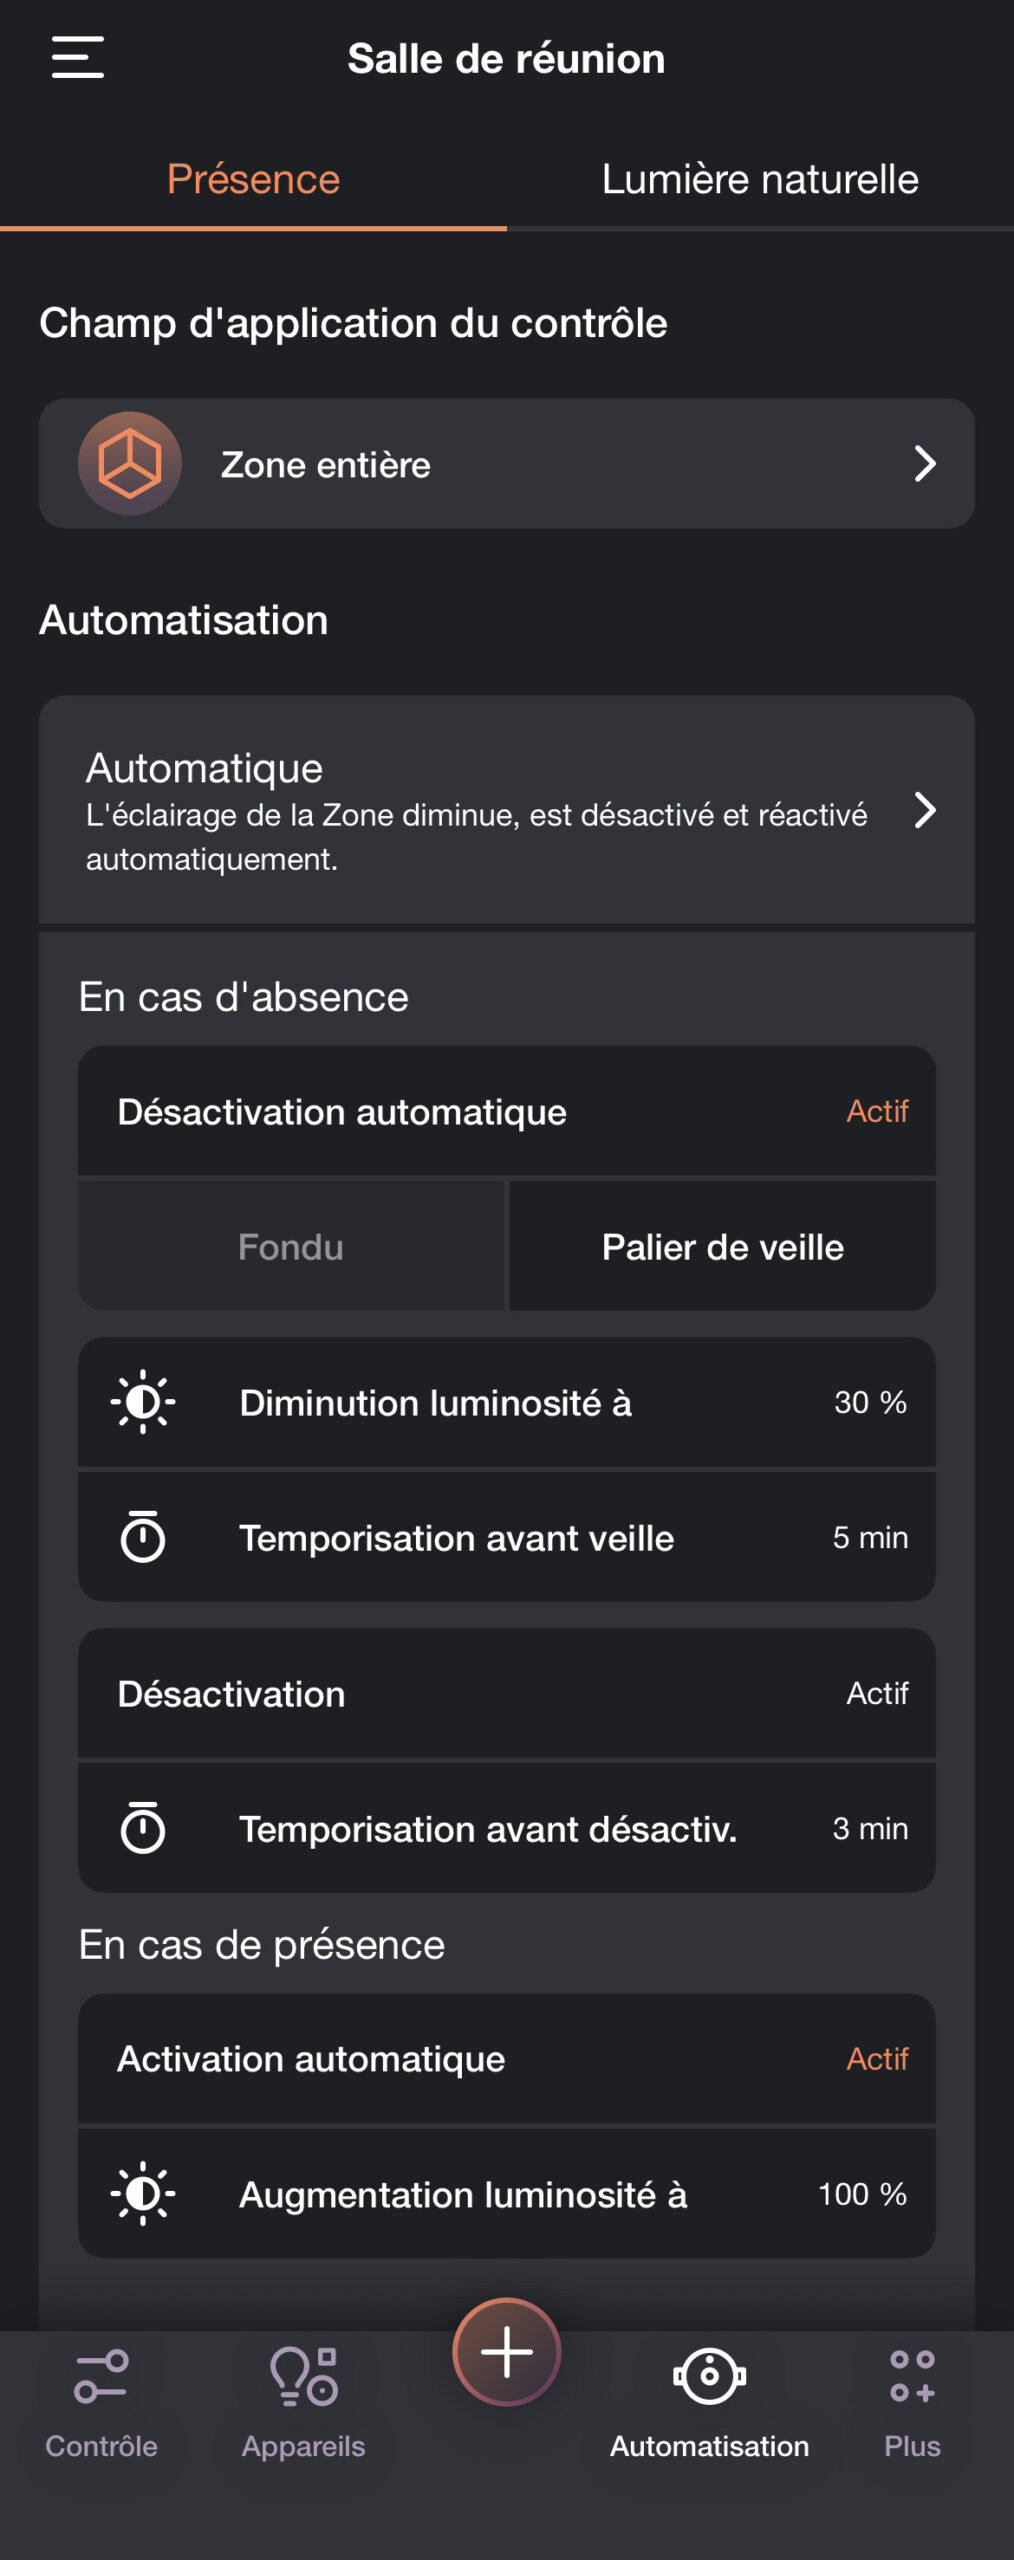Adjust the 30 % brightness reduction value

[x=870, y=1402]
